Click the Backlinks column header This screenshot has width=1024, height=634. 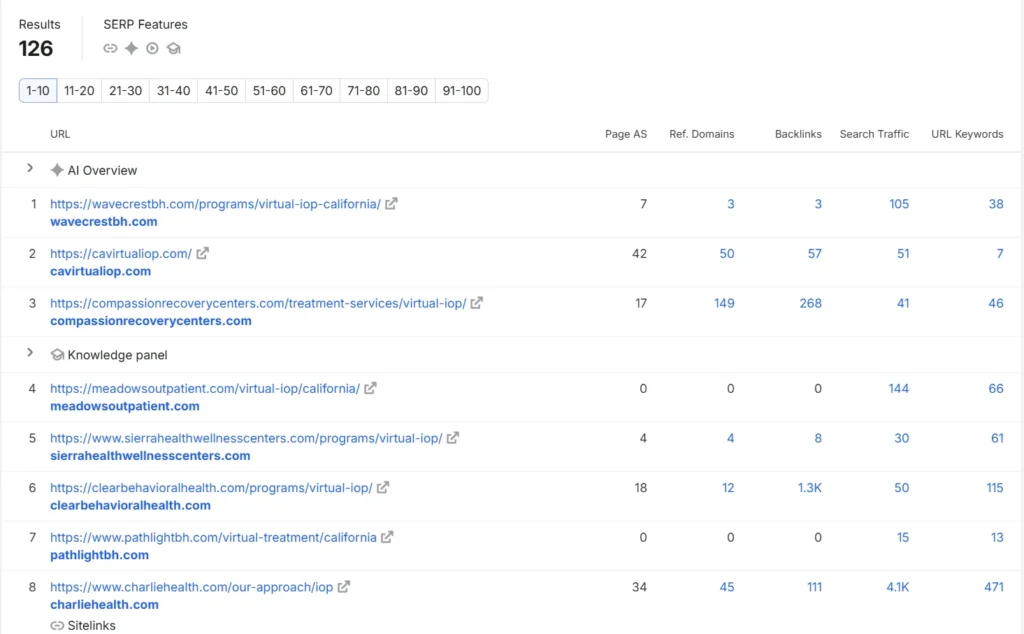point(798,134)
